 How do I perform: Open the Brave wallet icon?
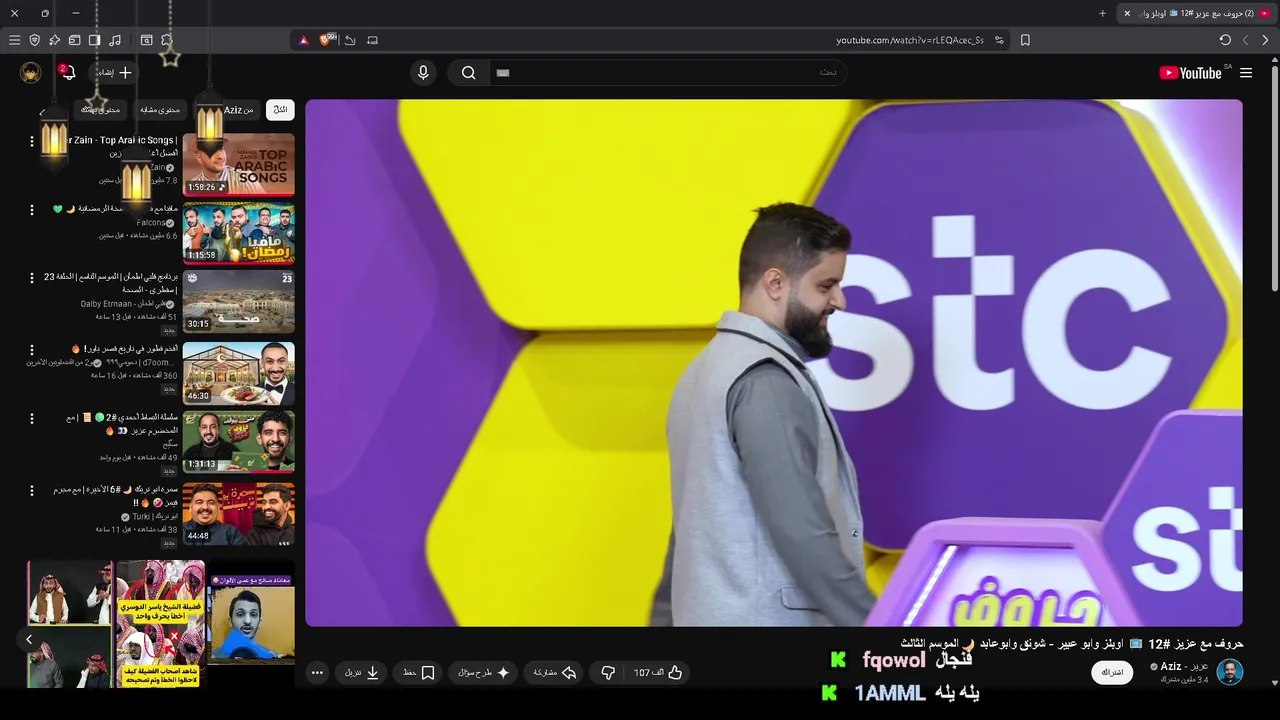pyautogui.click(x=74, y=40)
